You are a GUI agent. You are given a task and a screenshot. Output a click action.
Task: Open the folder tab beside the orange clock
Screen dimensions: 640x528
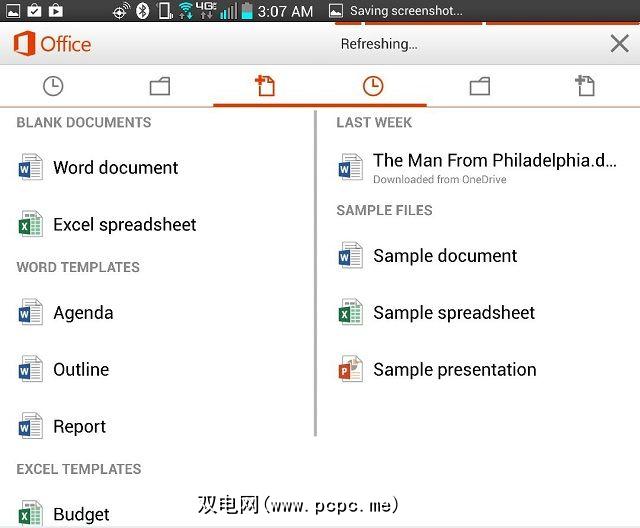(x=480, y=86)
